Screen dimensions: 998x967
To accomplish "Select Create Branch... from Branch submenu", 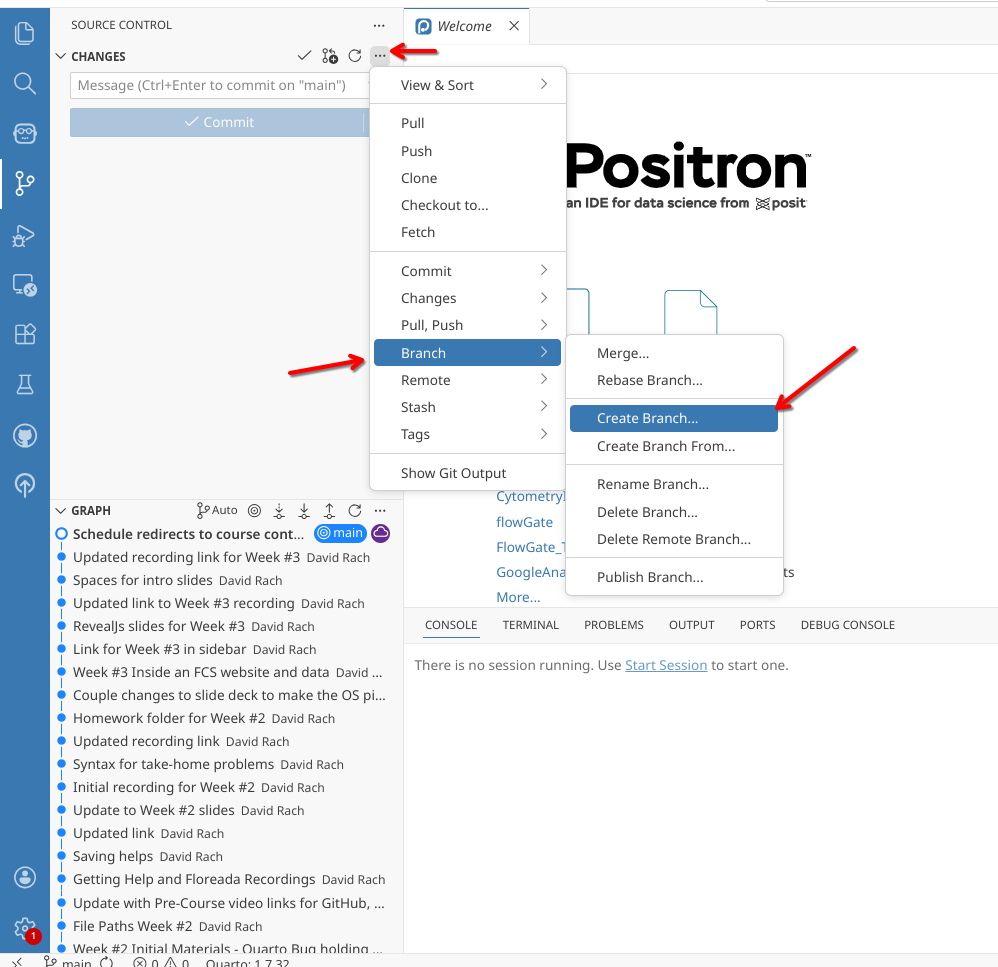I will tap(673, 419).
